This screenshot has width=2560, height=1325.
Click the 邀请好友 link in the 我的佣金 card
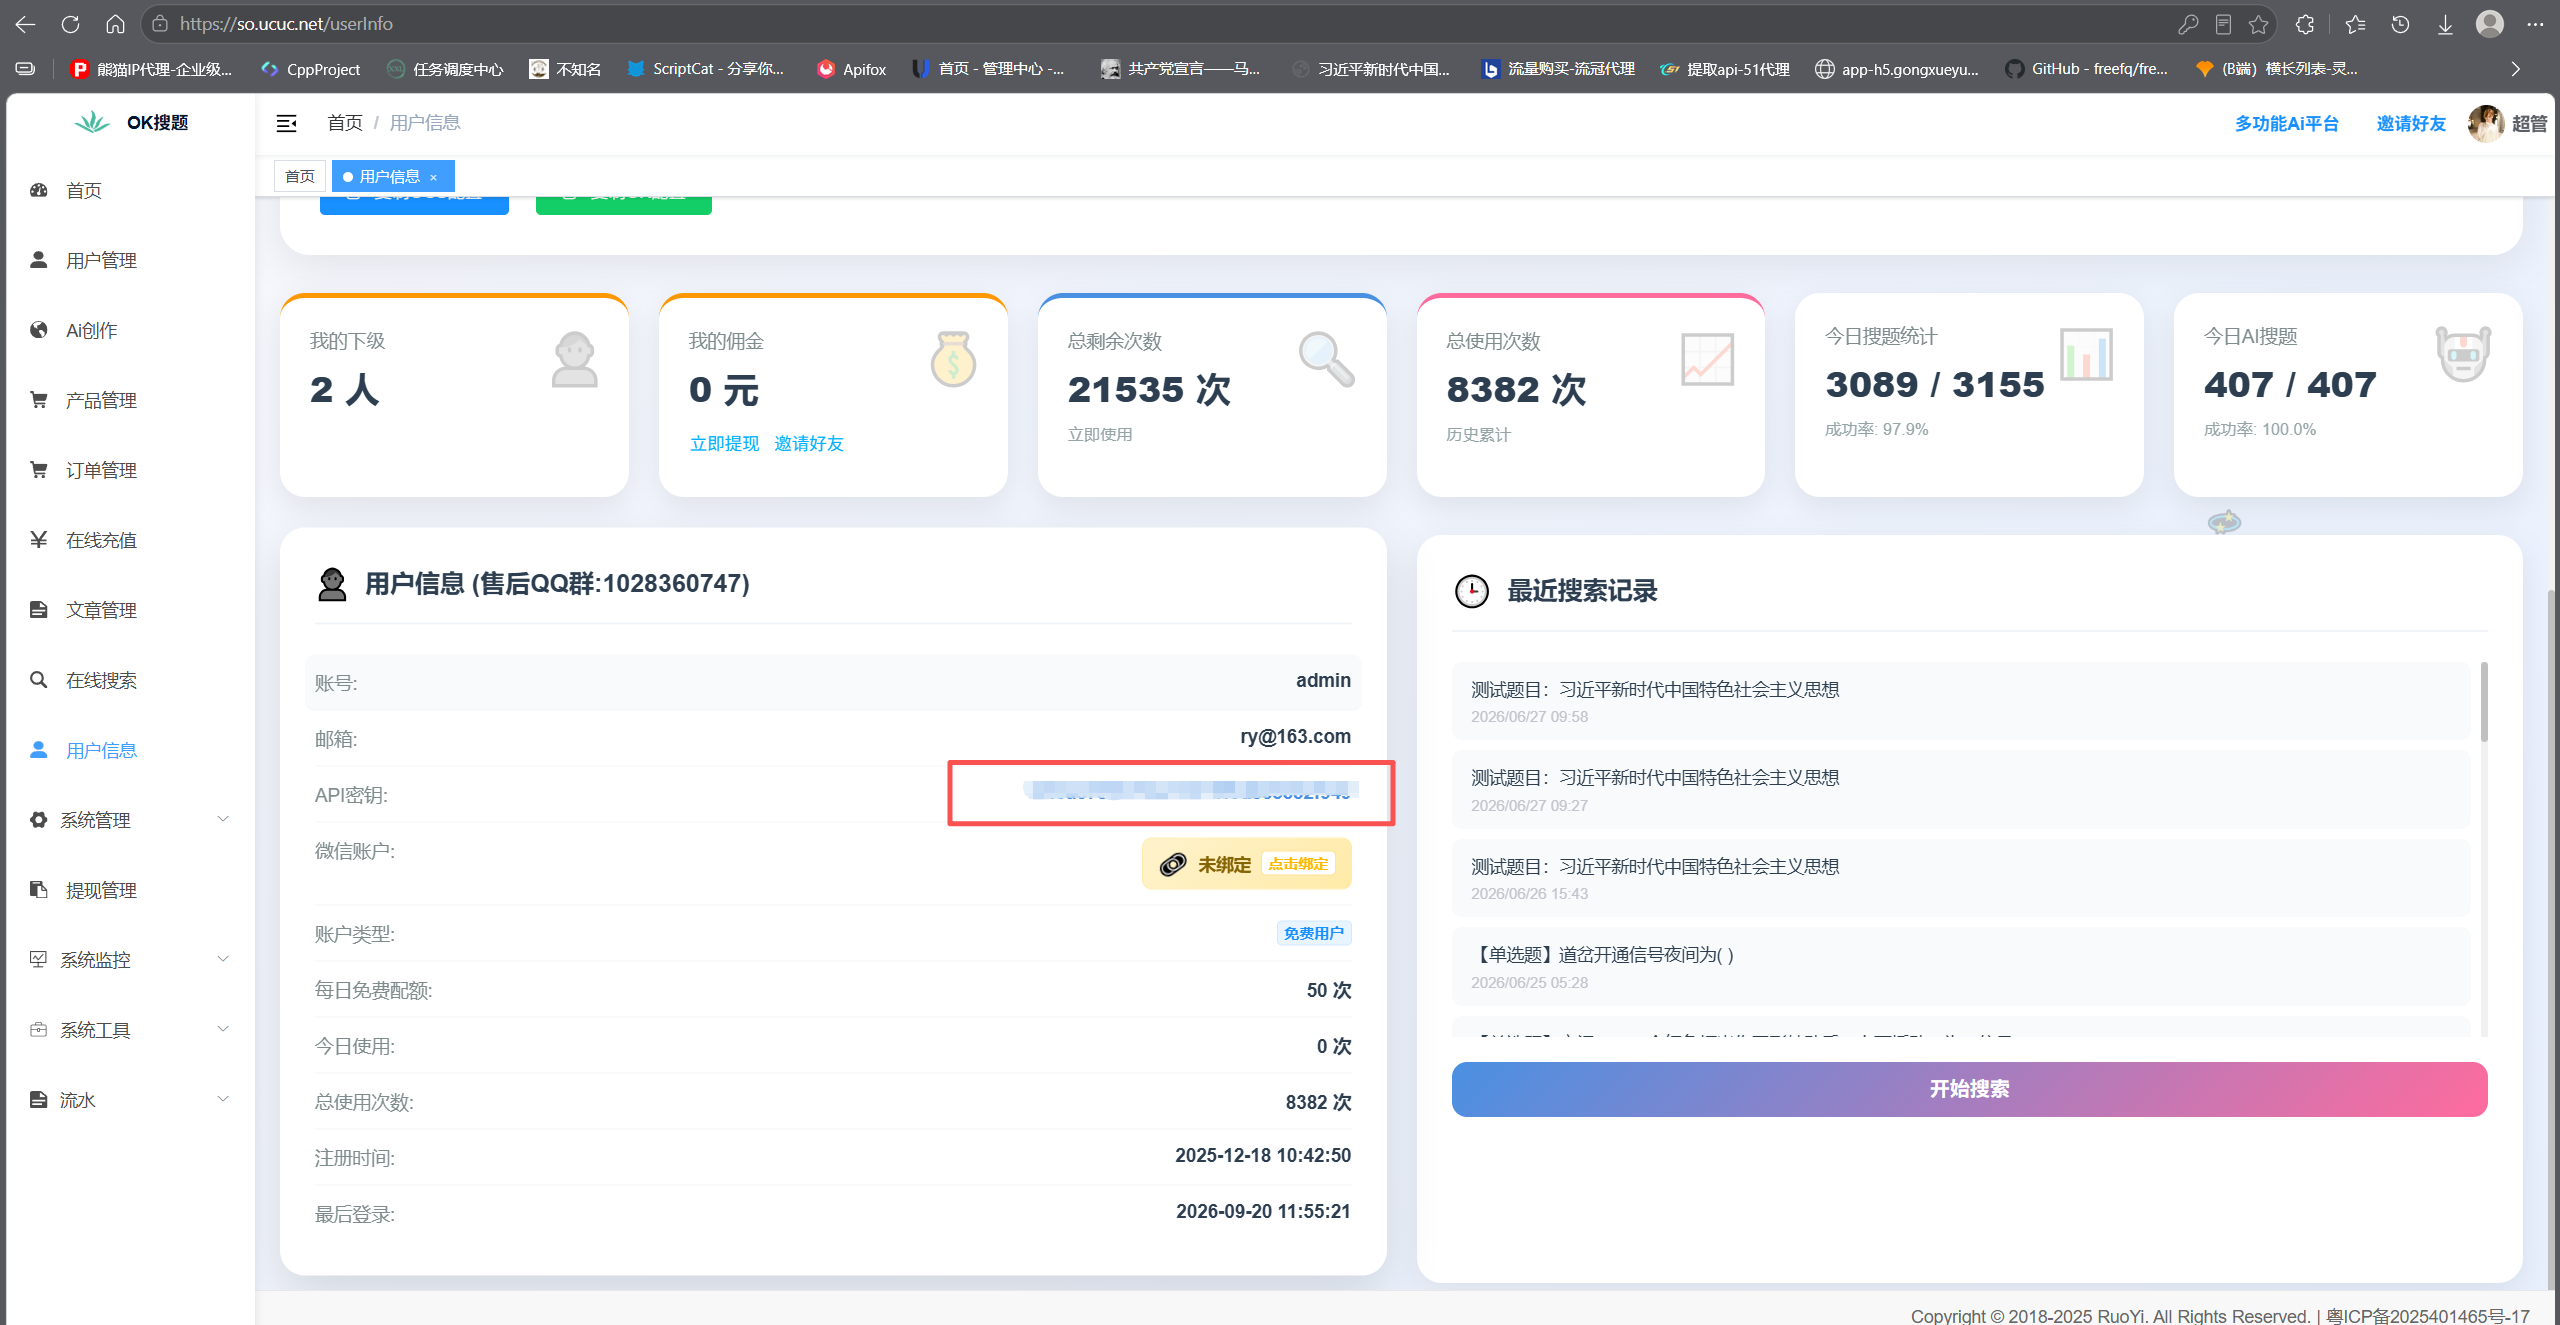809,443
